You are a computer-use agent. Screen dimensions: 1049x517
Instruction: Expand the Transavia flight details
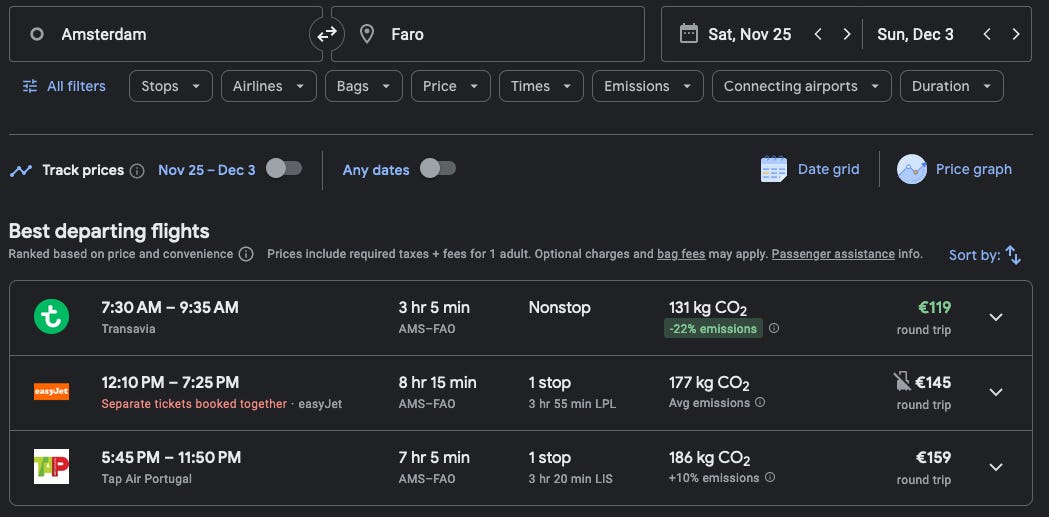pyautogui.click(x=995, y=317)
